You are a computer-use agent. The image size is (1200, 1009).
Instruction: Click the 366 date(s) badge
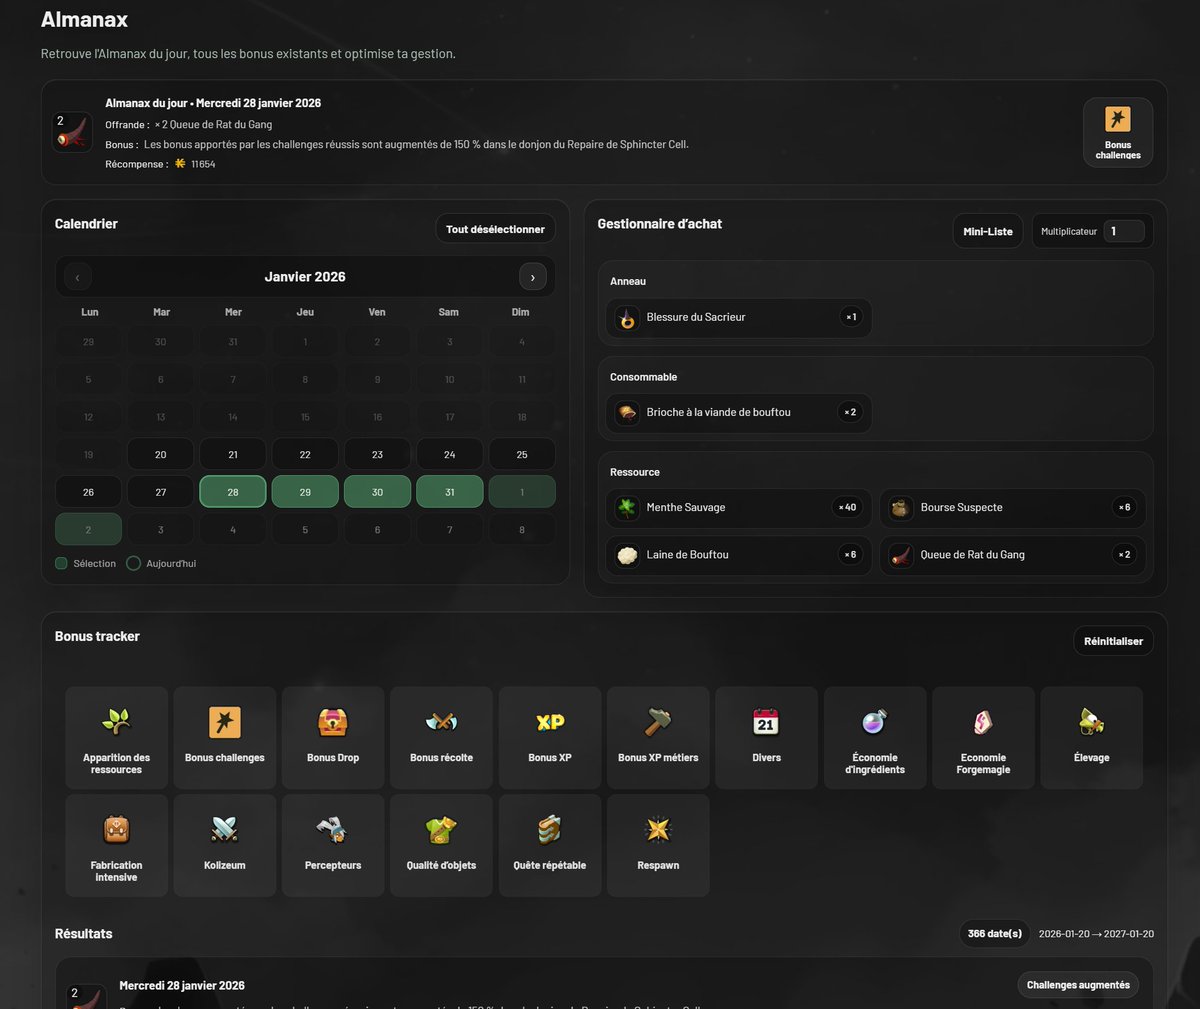coord(995,933)
